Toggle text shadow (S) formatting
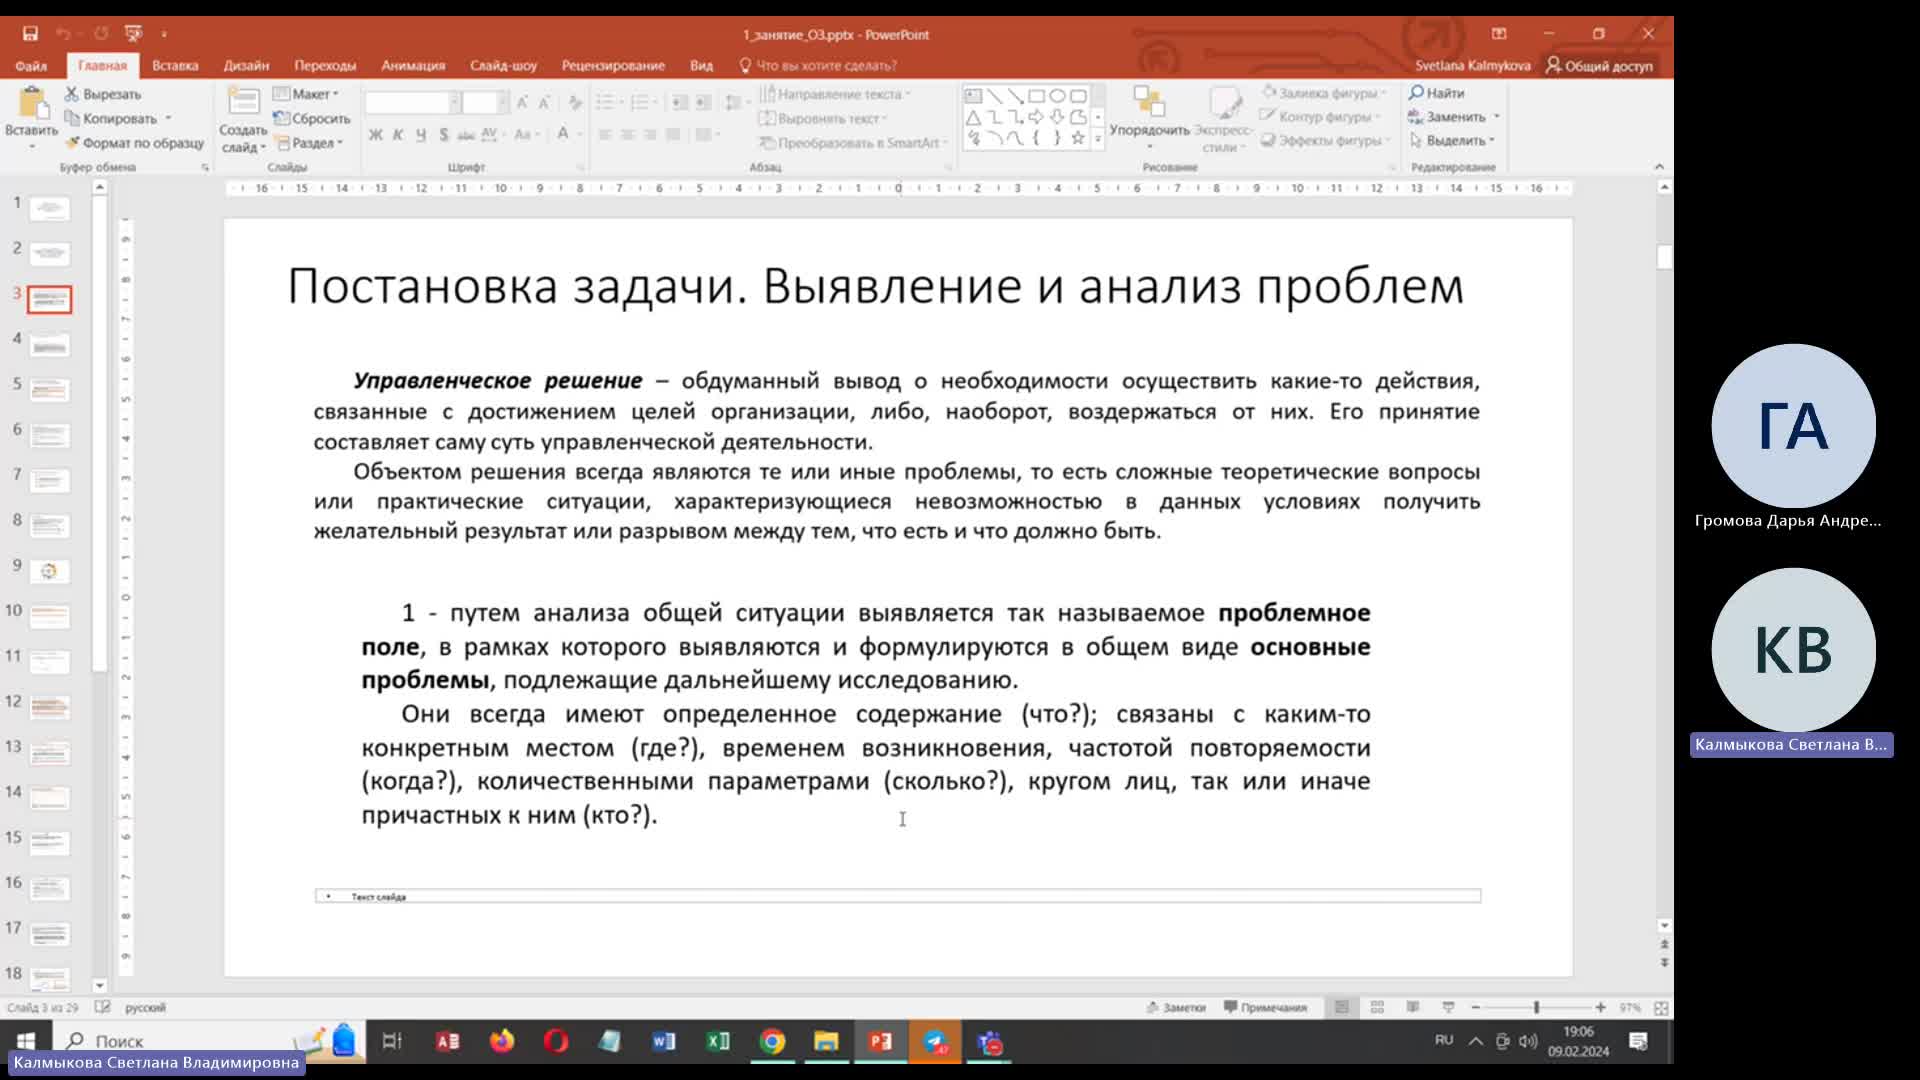The height and width of the screenshot is (1080, 1920). tap(443, 134)
